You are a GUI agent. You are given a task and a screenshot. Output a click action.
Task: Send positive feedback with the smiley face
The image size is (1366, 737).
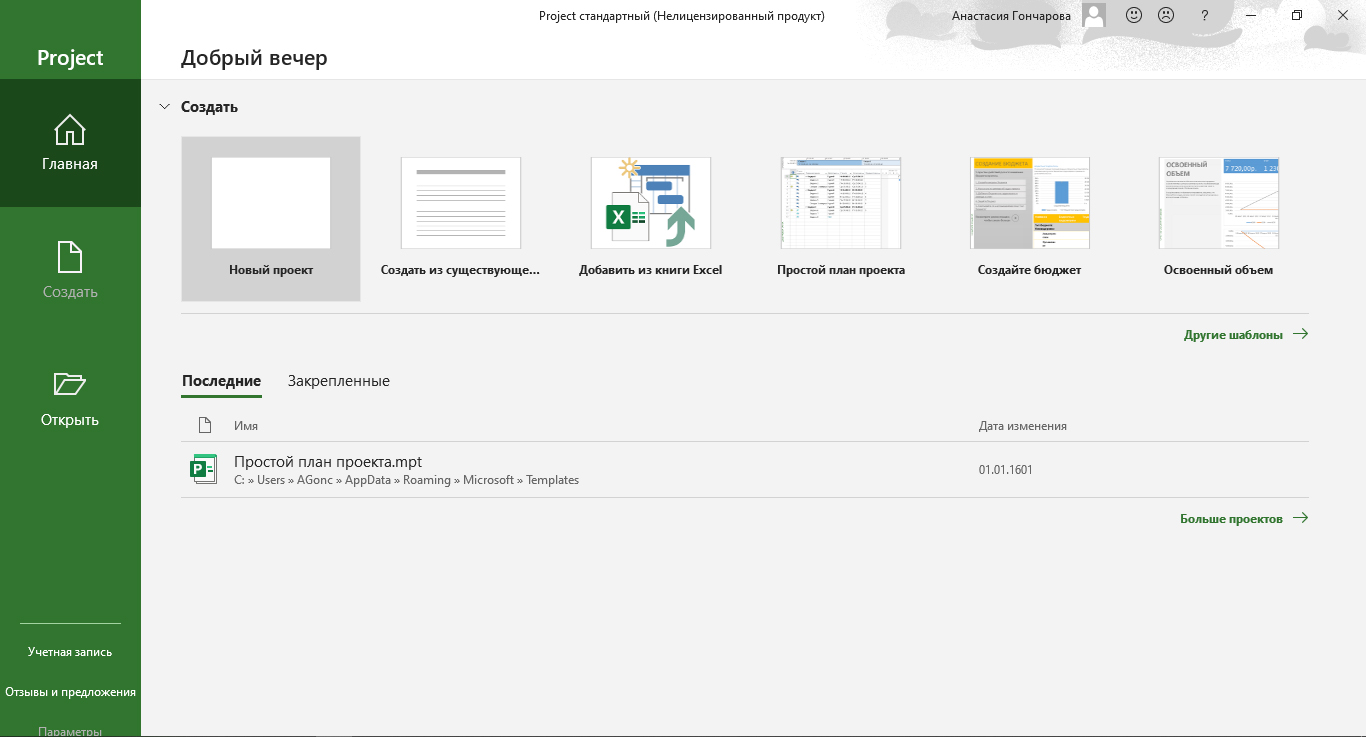(1134, 15)
